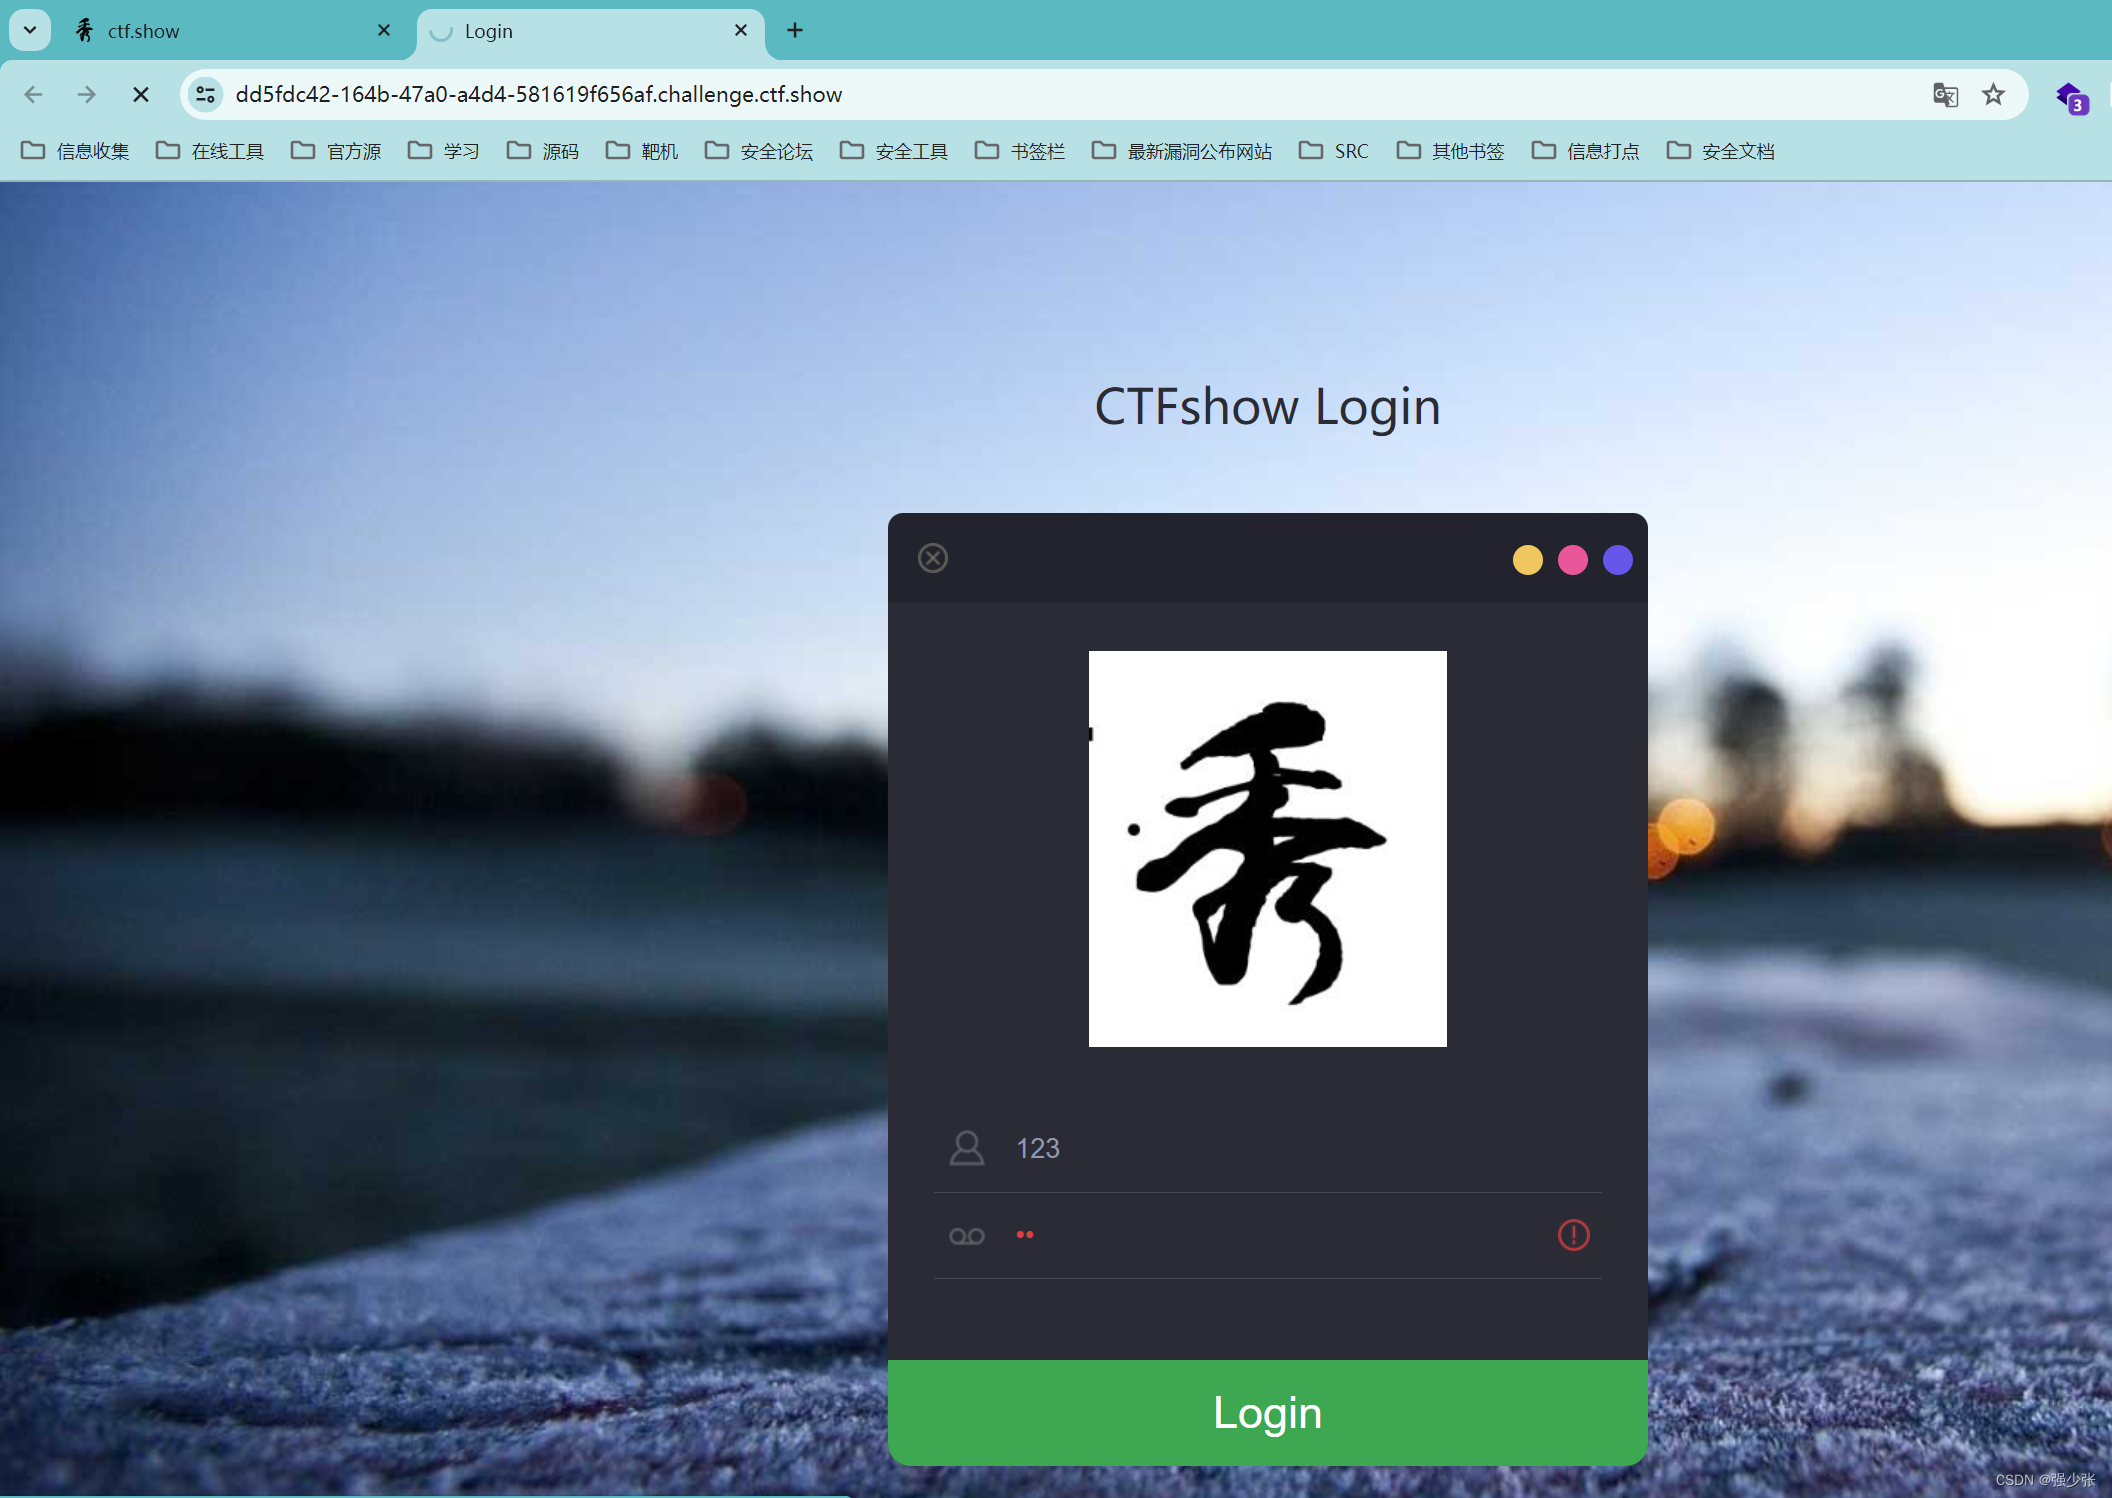
Task: Open the 书签栏 bookmark folder
Action: [1020, 151]
